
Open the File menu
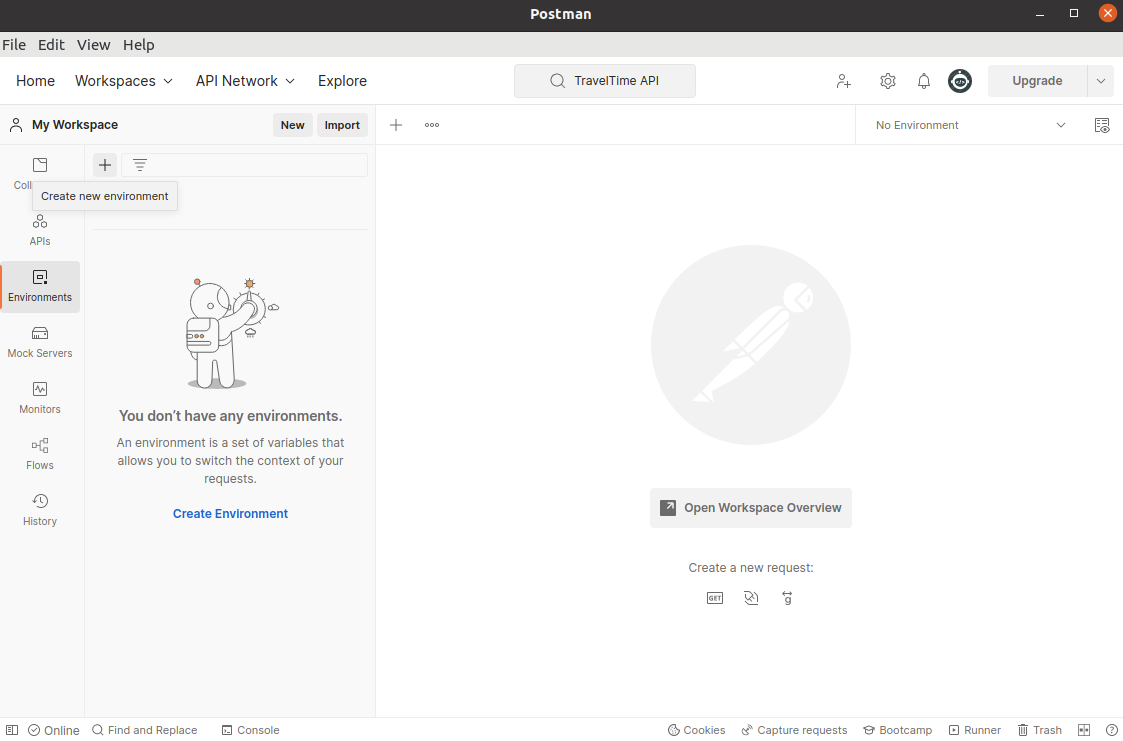[14, 45]
